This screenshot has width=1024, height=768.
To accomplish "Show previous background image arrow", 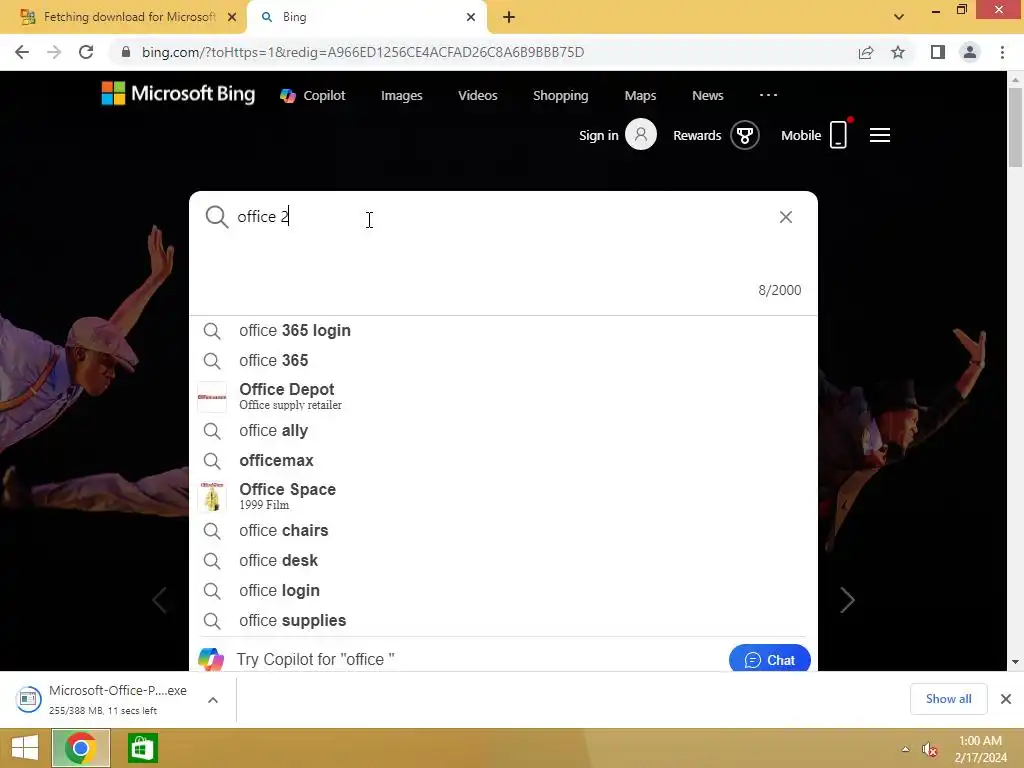I will 159,600.
